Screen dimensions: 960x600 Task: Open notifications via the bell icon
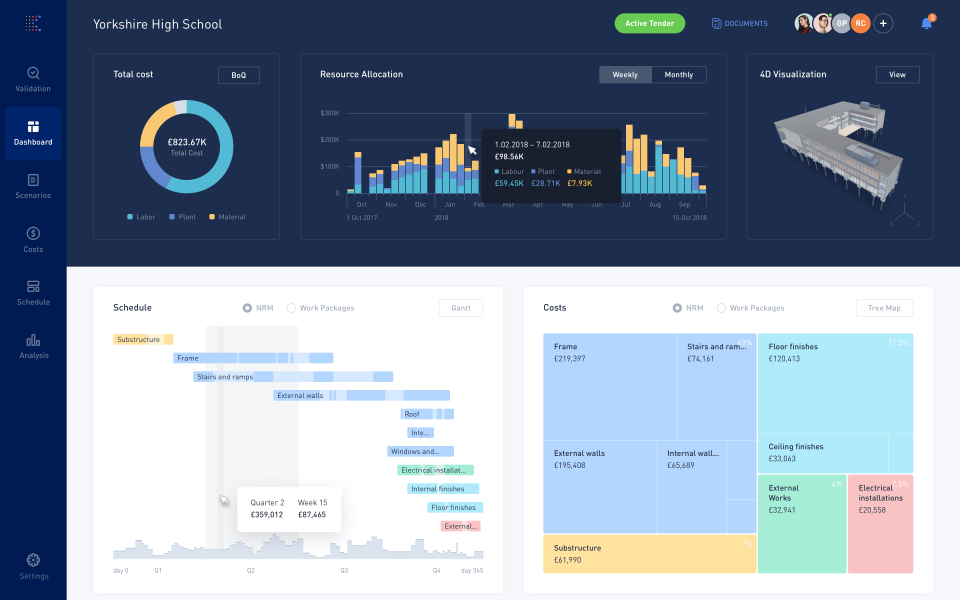point(925,23)
